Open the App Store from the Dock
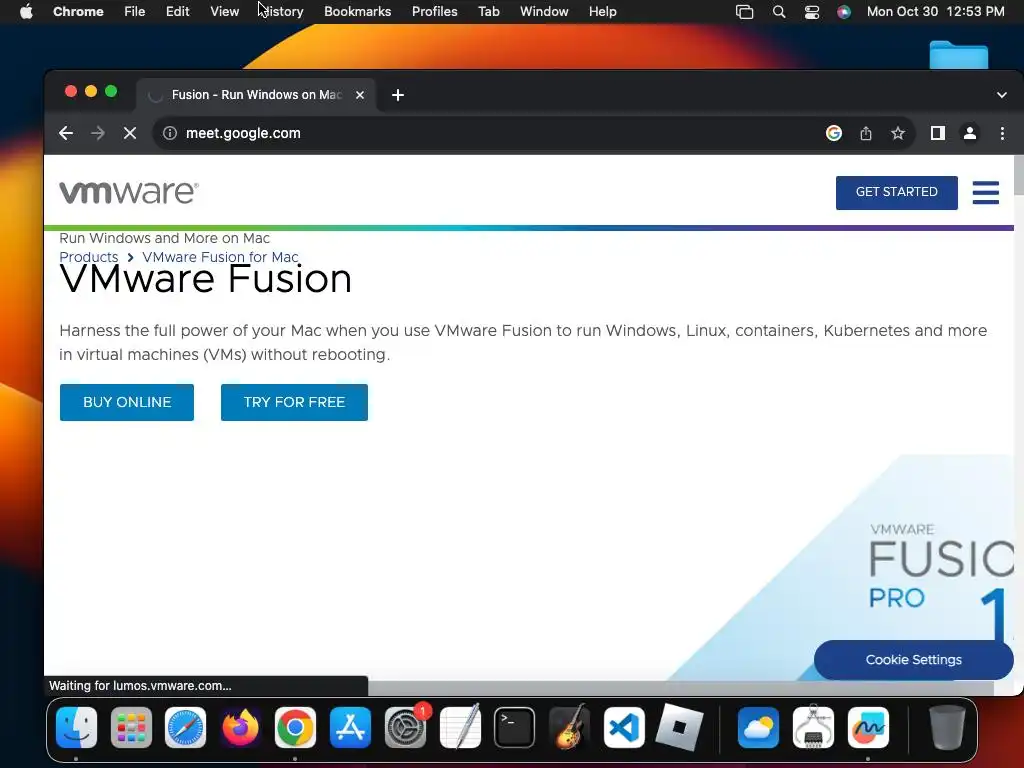The image size is (1024, 768). 351,728
